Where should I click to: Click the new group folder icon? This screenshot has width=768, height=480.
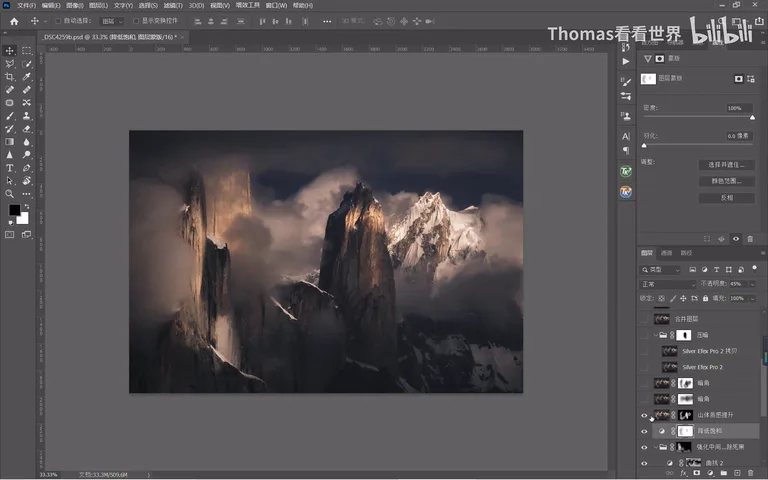coord(723,473)
